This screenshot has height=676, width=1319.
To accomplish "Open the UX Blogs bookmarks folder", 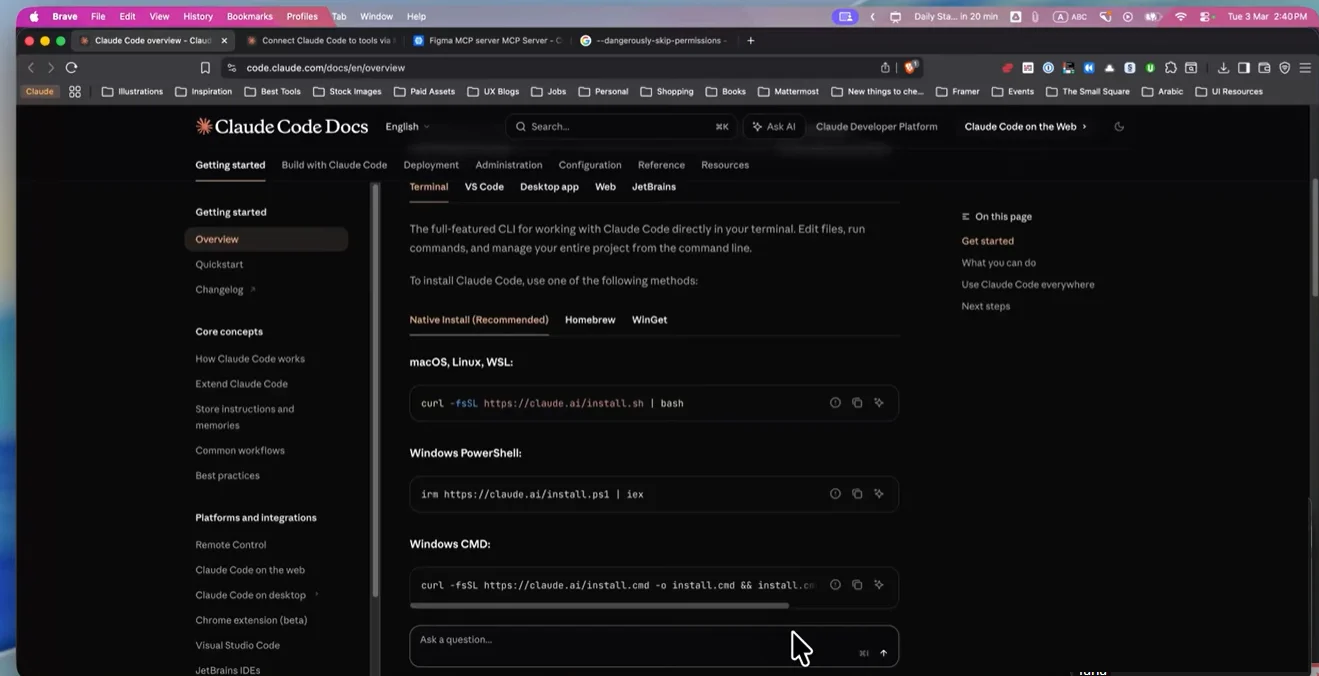I will click(494, 91).
